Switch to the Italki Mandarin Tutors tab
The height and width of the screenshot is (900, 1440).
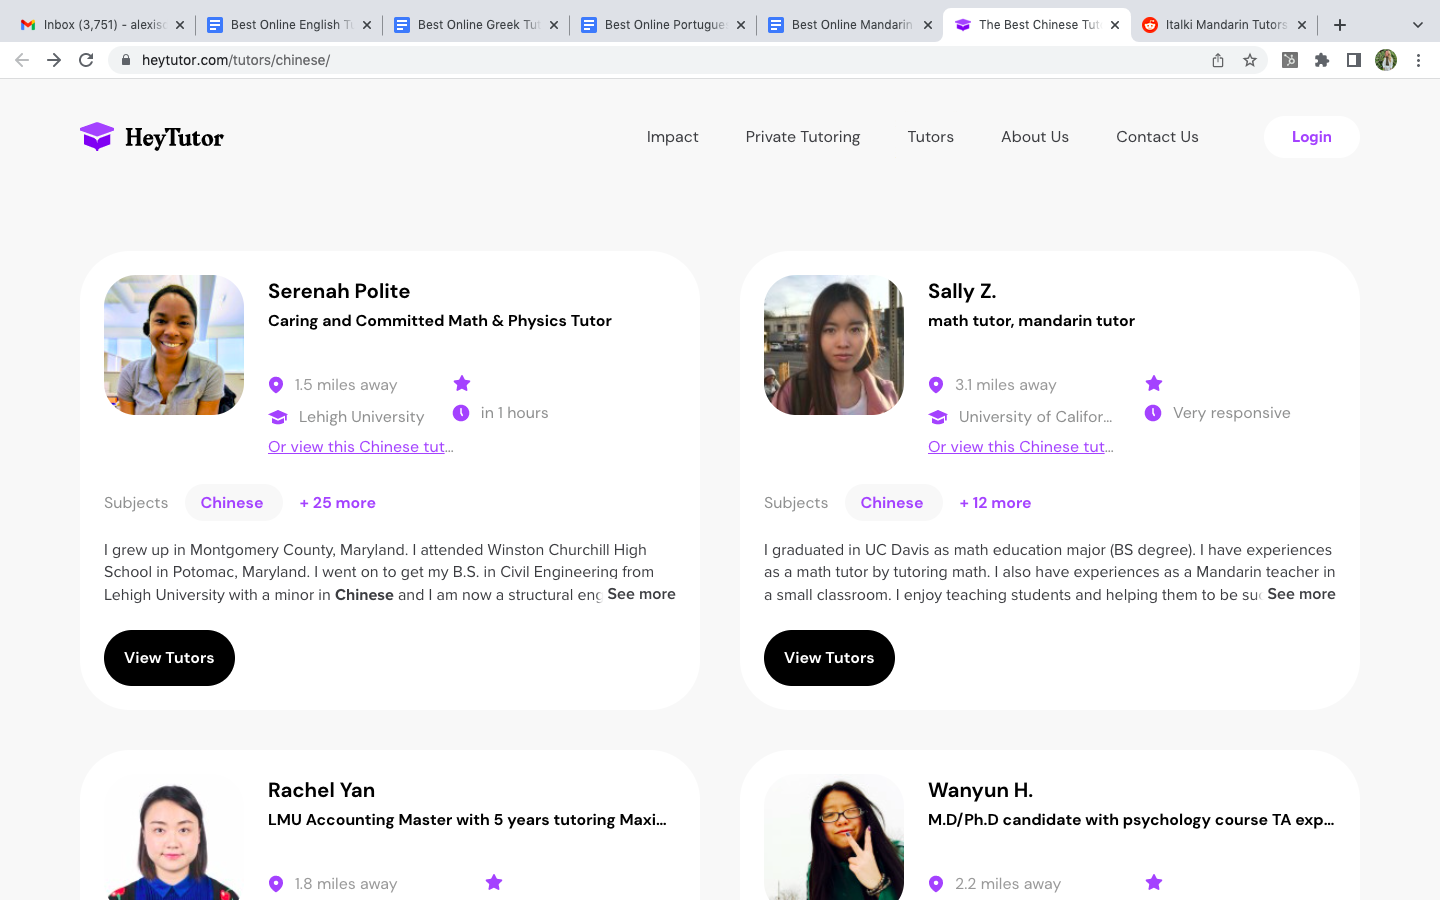pos(1224,25)
